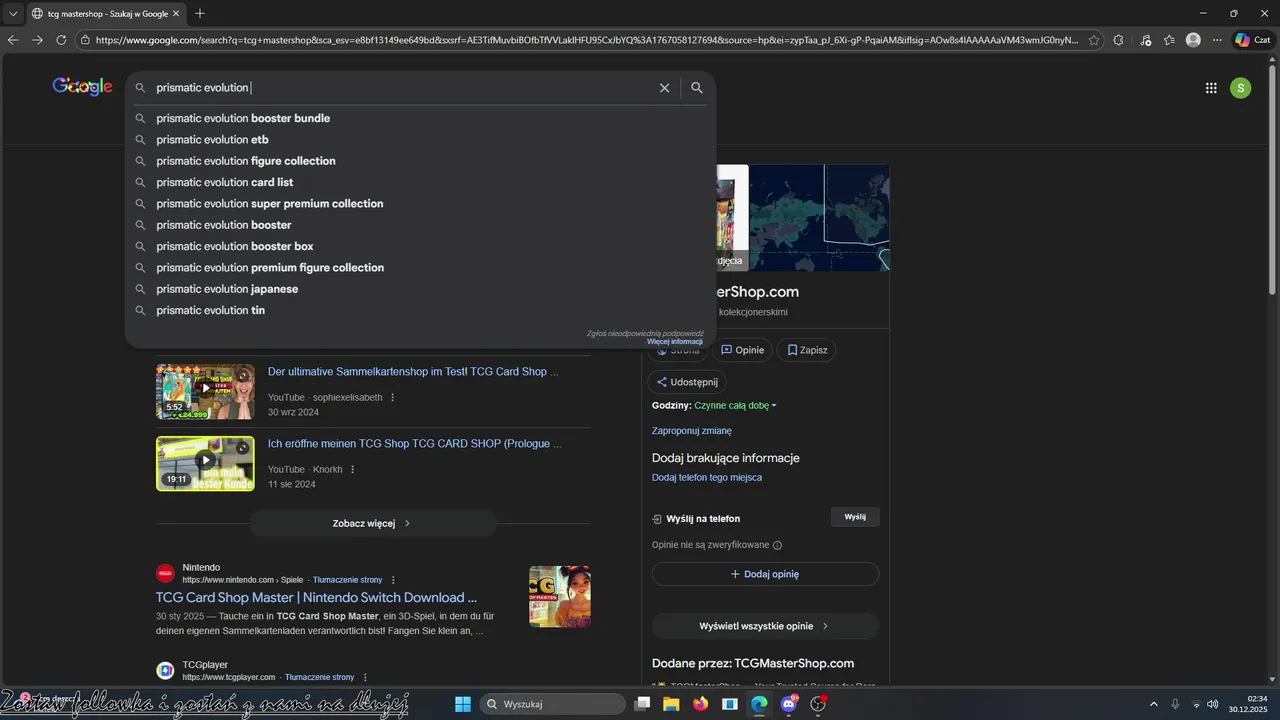
Task: Open TCG Card Shop Master Nintendo result
Action: pos(316,598)
